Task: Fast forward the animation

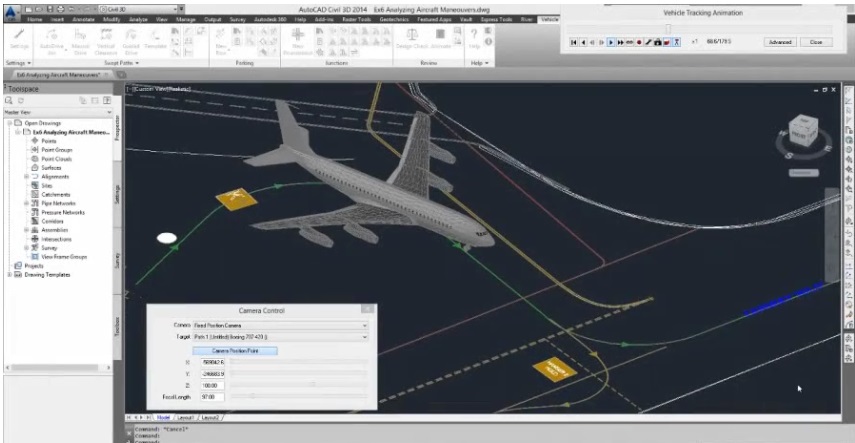Action: click(621, 42)
